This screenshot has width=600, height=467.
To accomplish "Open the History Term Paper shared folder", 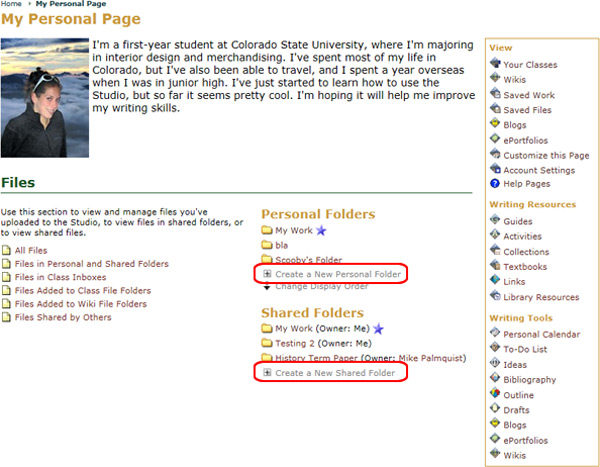I will 340,358.
